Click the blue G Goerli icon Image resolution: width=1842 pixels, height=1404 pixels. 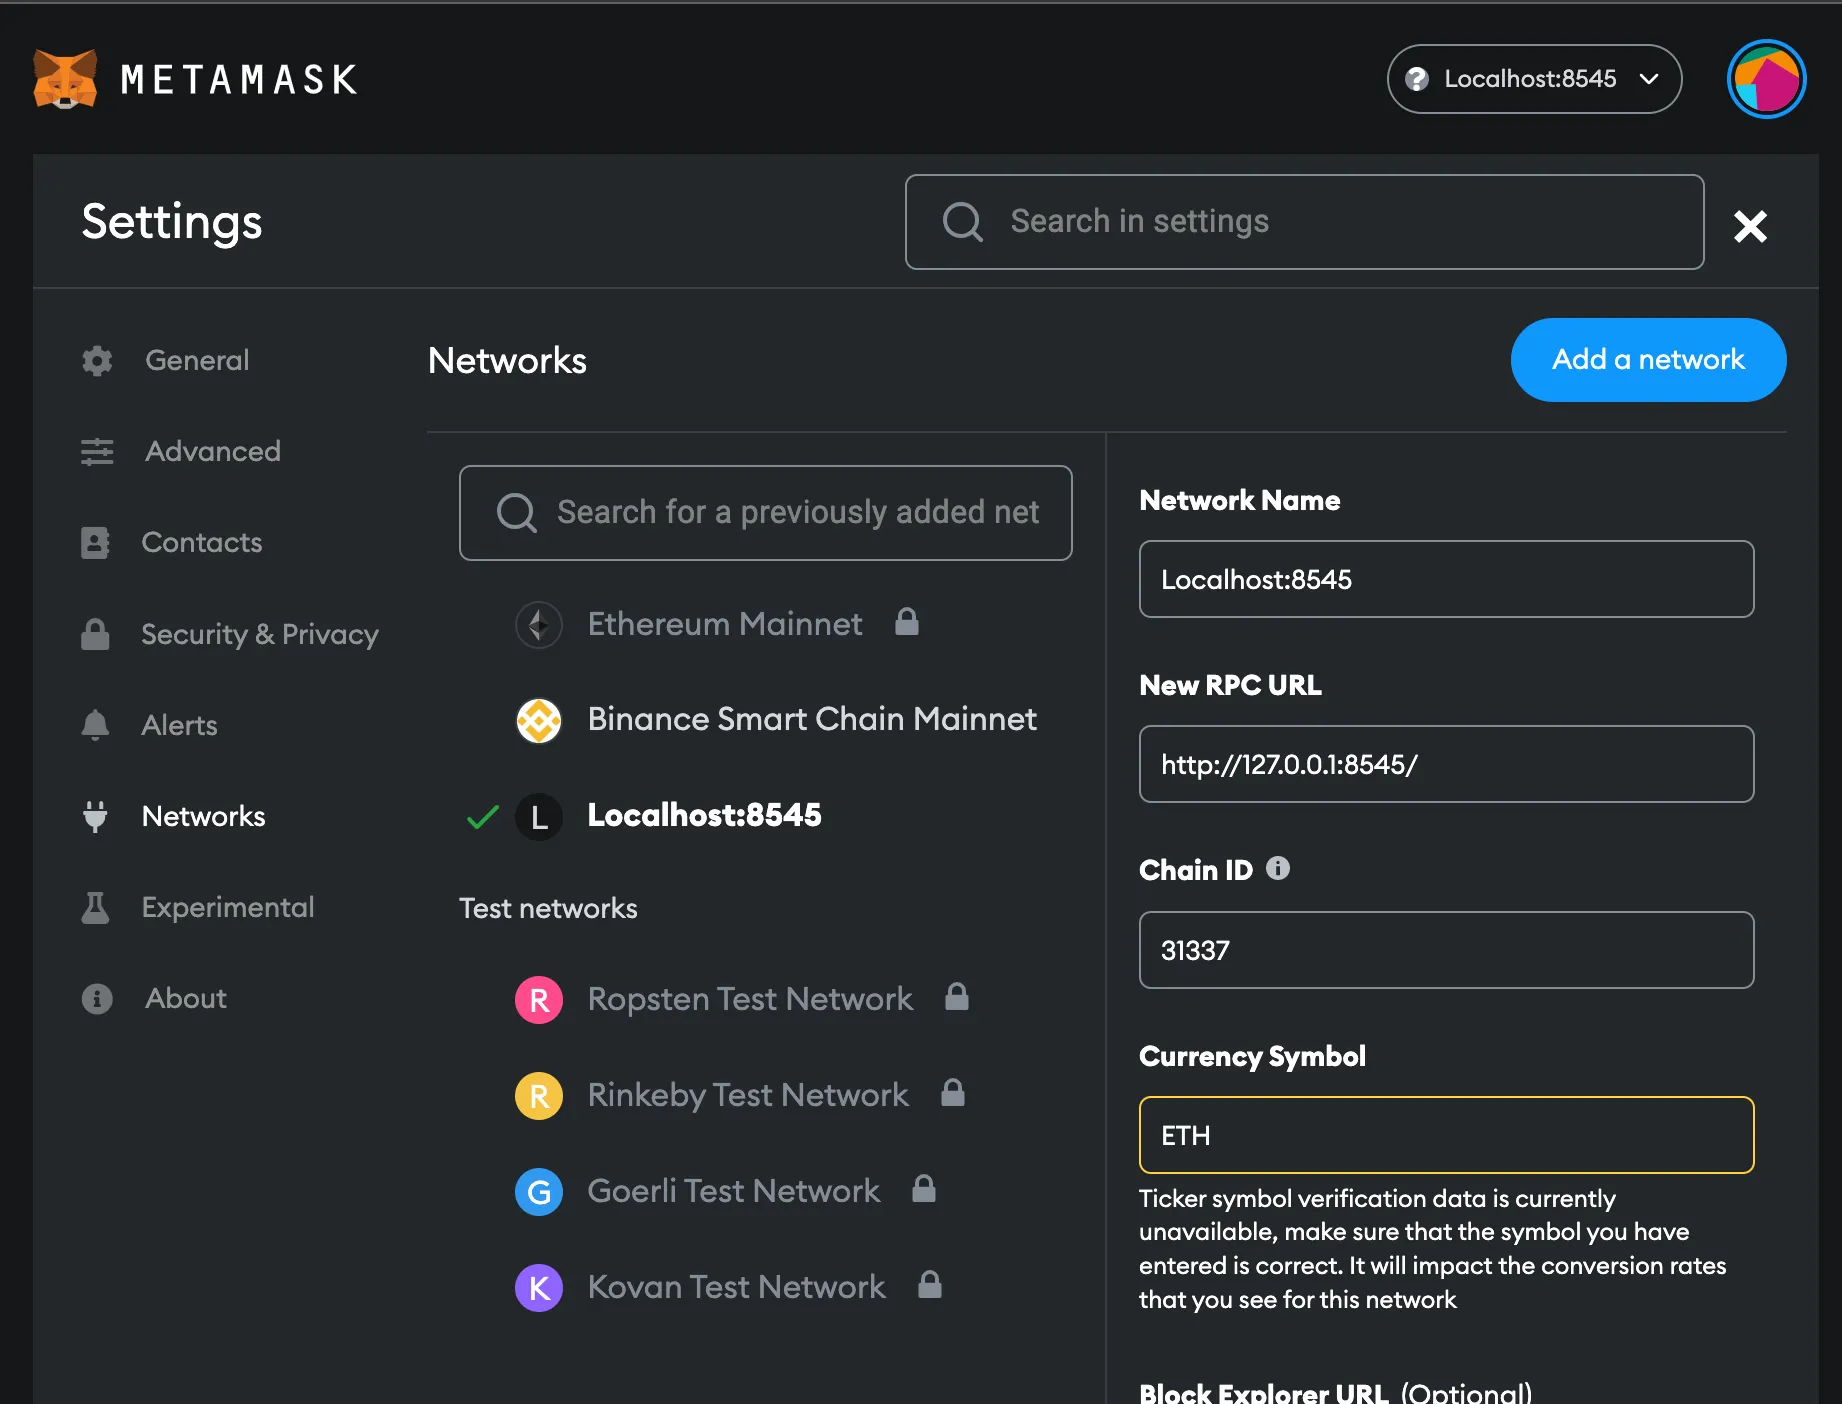(539, 1192)
